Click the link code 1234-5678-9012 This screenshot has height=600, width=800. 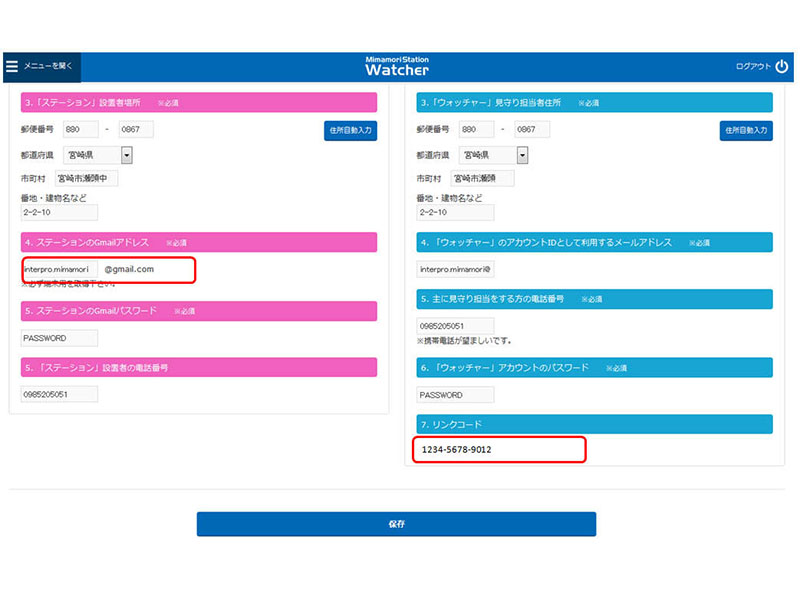(x=457, y=449)
